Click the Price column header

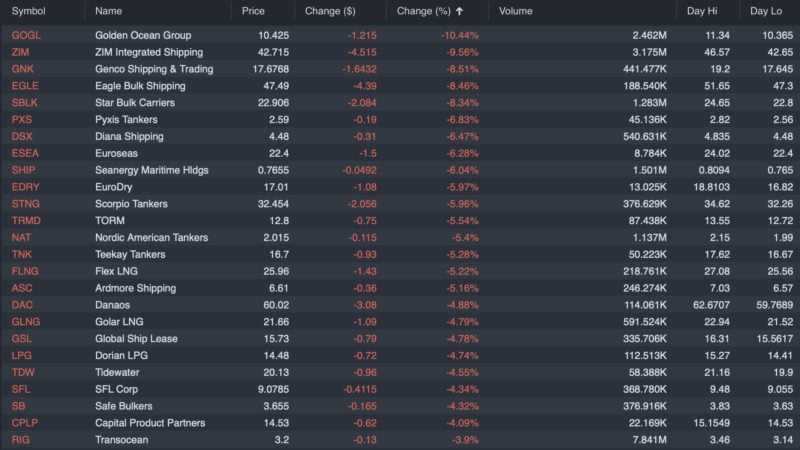coord(254,12)
